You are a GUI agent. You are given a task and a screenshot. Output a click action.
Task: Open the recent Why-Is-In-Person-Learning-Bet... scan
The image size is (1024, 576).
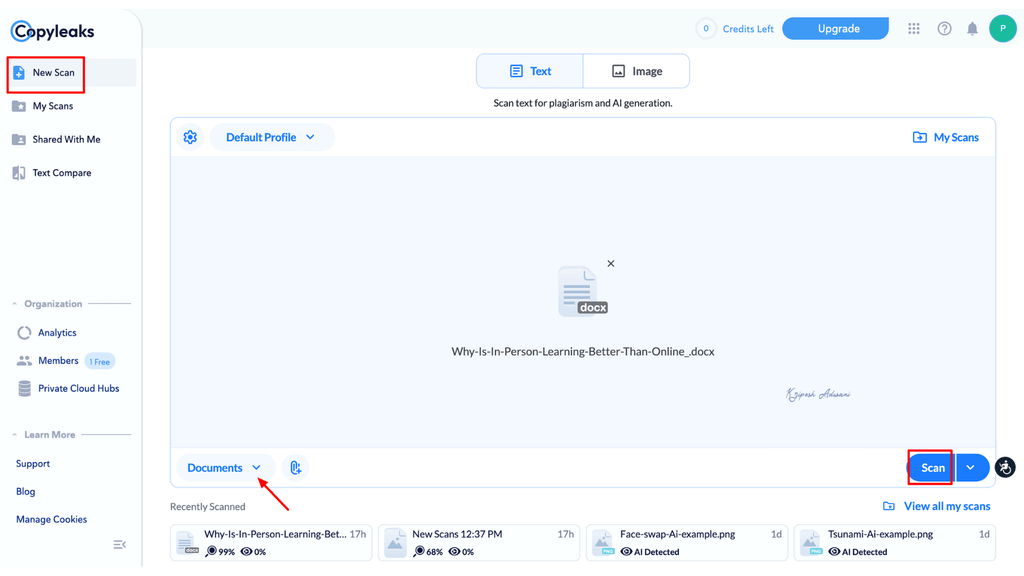click(x=271, y=543)
